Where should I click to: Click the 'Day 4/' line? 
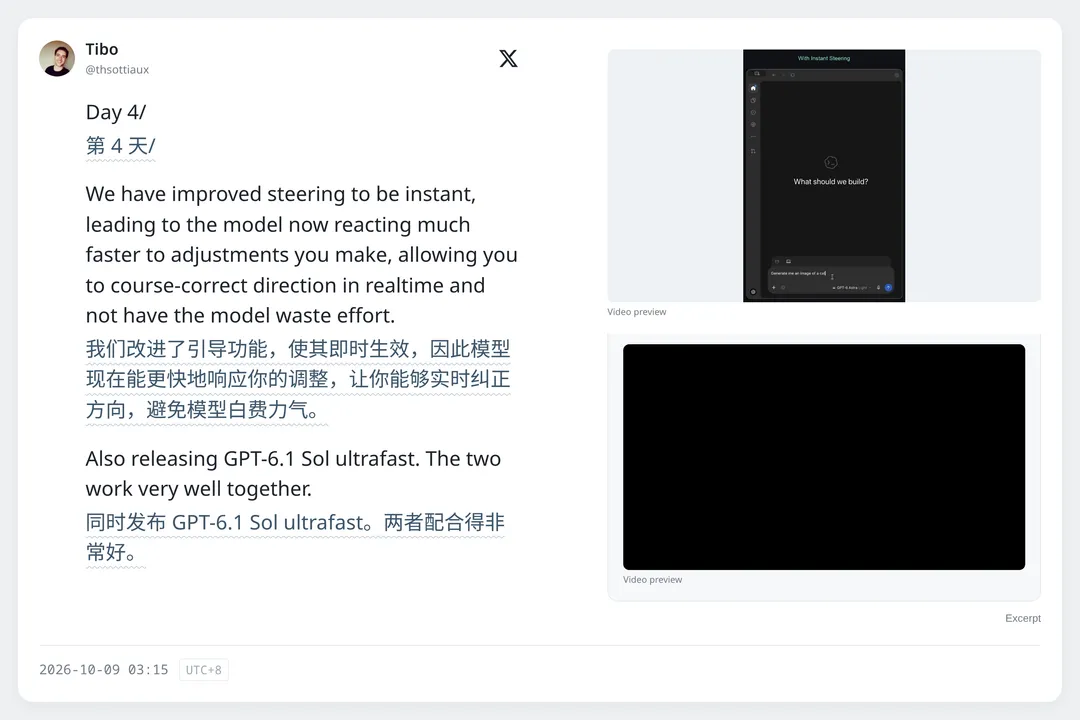coord(116,112)
